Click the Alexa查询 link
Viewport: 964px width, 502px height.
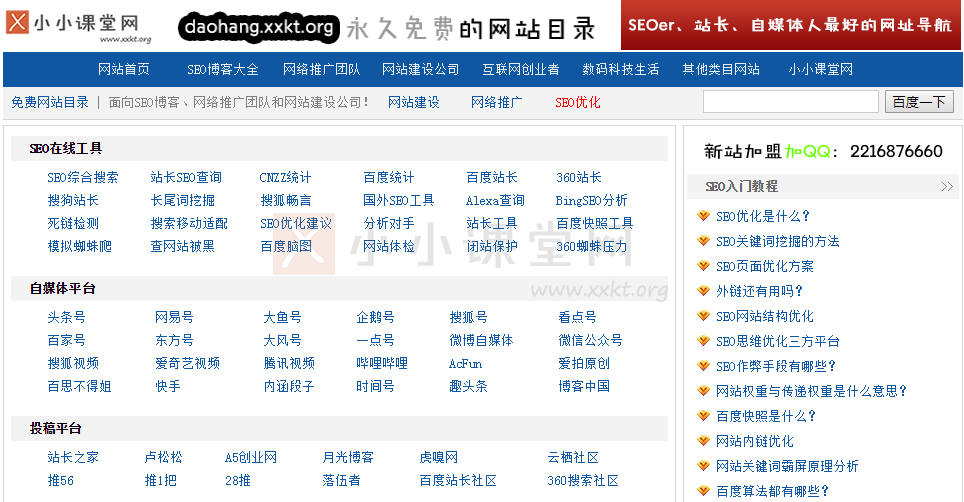[x=496, y=200]
